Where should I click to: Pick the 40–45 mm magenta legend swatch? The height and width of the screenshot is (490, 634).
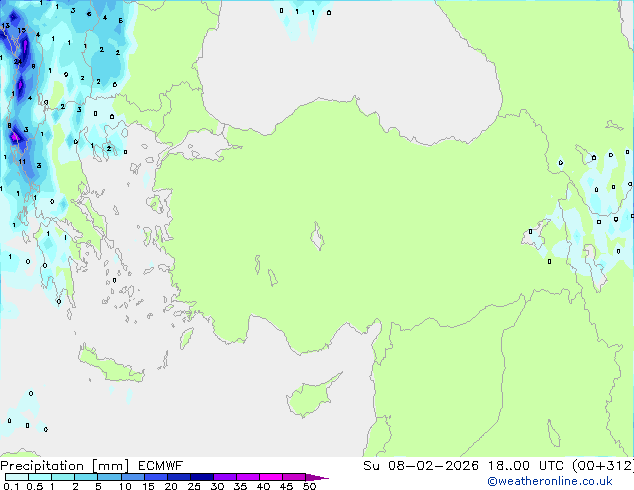[x=271, y=477]
